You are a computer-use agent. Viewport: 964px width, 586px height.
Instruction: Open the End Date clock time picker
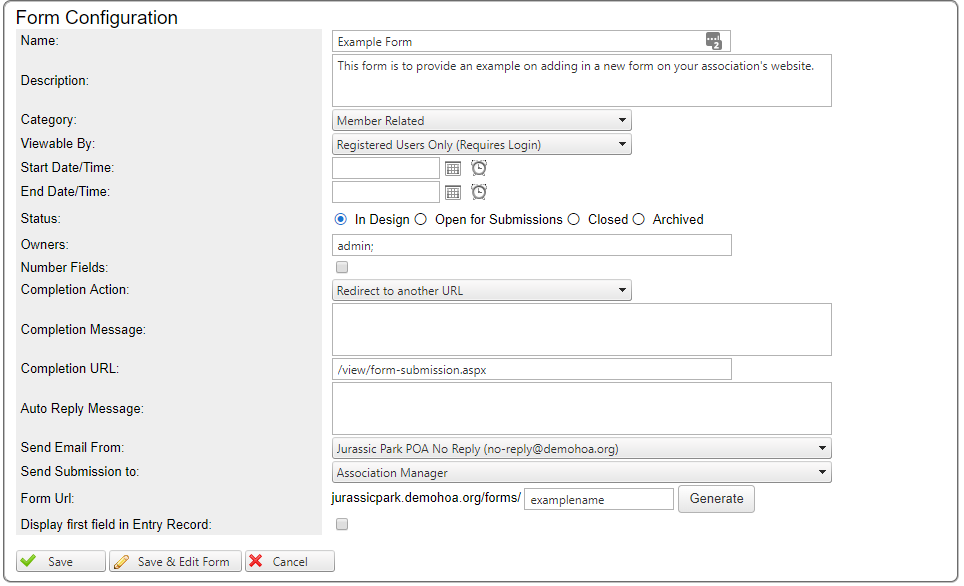pos(478,191)
